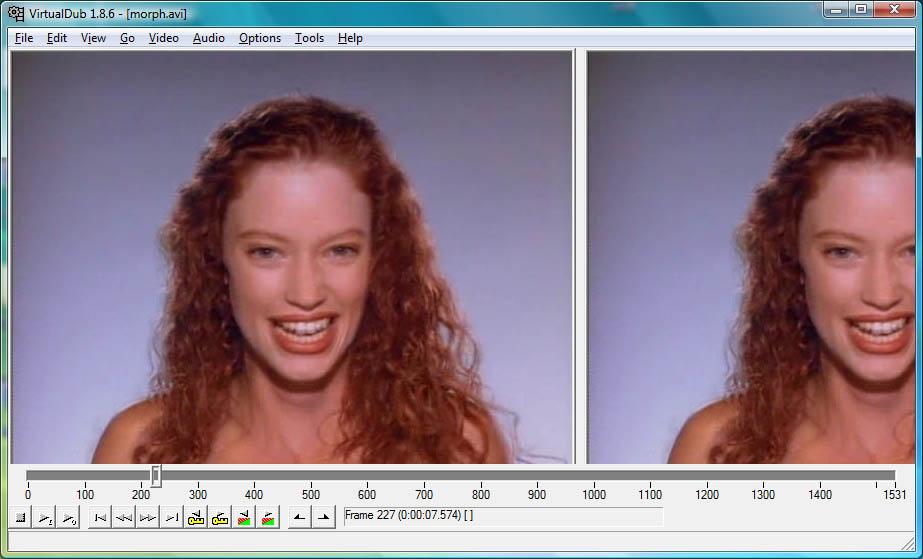Click the VirtualDub gear icon in the title bar
Image resolution: width=923 pixels, height=559 pixels.
(16, 13)
